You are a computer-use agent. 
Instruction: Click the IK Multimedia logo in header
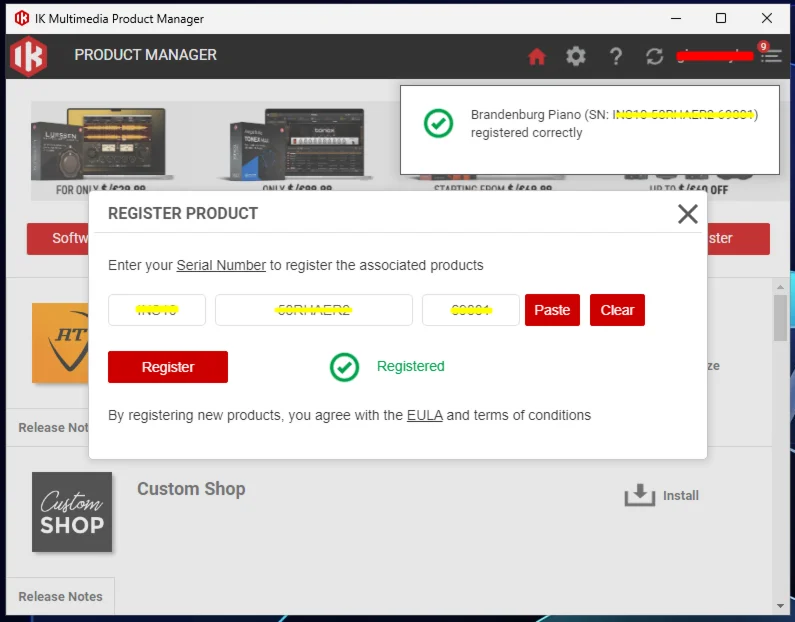(x=29, y=56)
